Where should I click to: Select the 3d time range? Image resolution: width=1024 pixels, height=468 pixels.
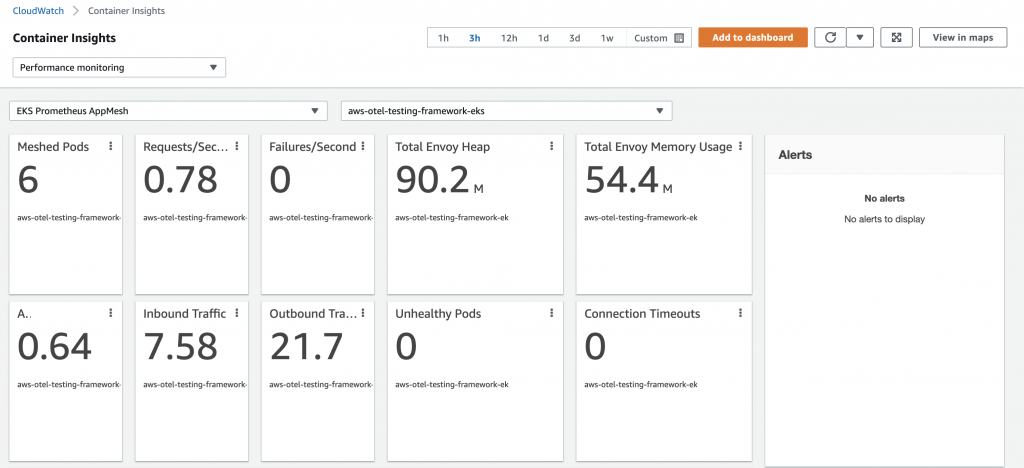pos(575,38)
